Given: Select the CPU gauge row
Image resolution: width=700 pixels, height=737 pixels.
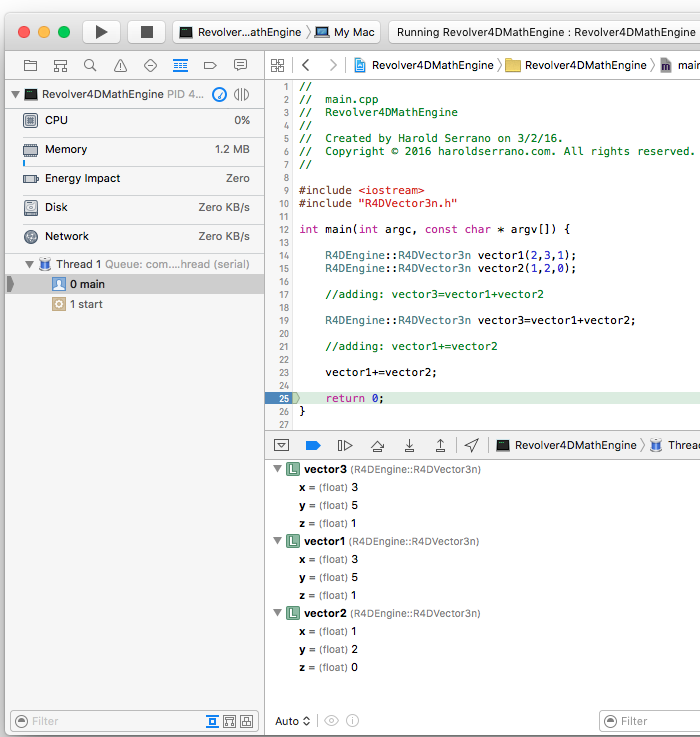Looking at the screenshot, I should [135, 120].
